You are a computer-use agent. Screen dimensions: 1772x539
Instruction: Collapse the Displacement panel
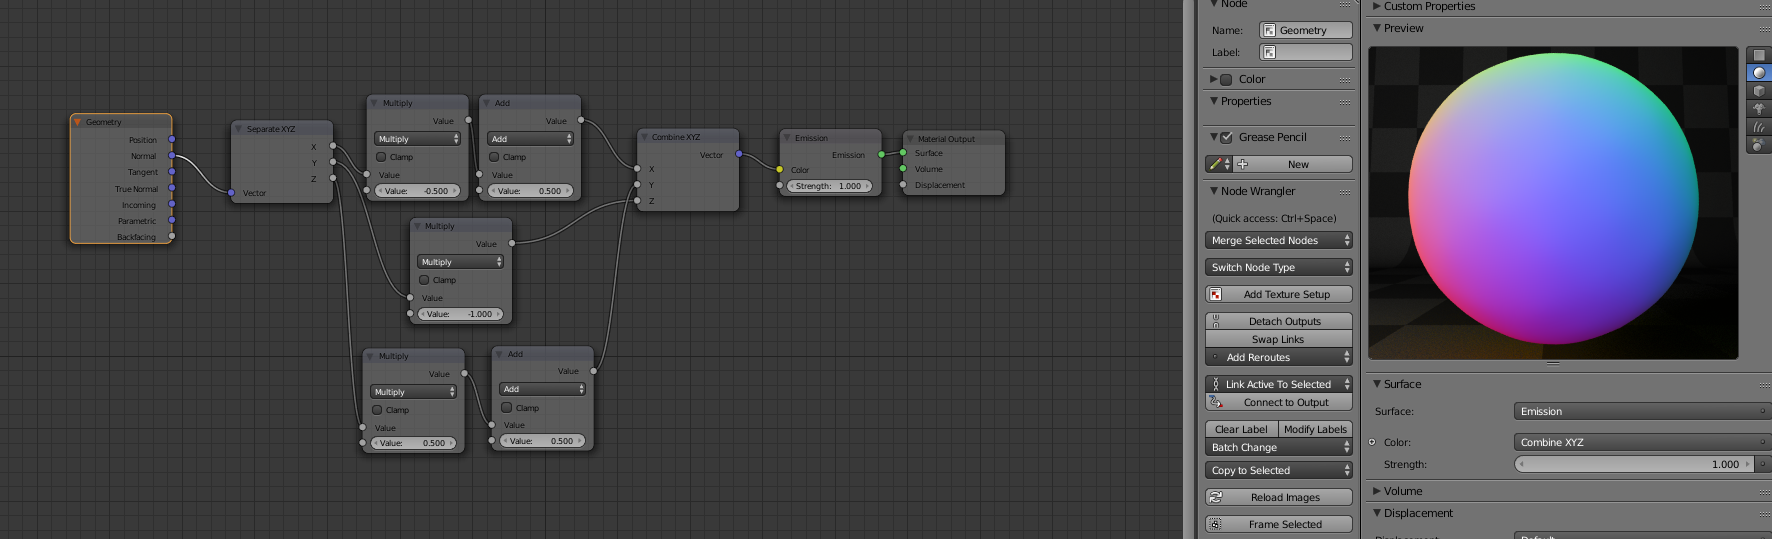tap(1377, 513)
